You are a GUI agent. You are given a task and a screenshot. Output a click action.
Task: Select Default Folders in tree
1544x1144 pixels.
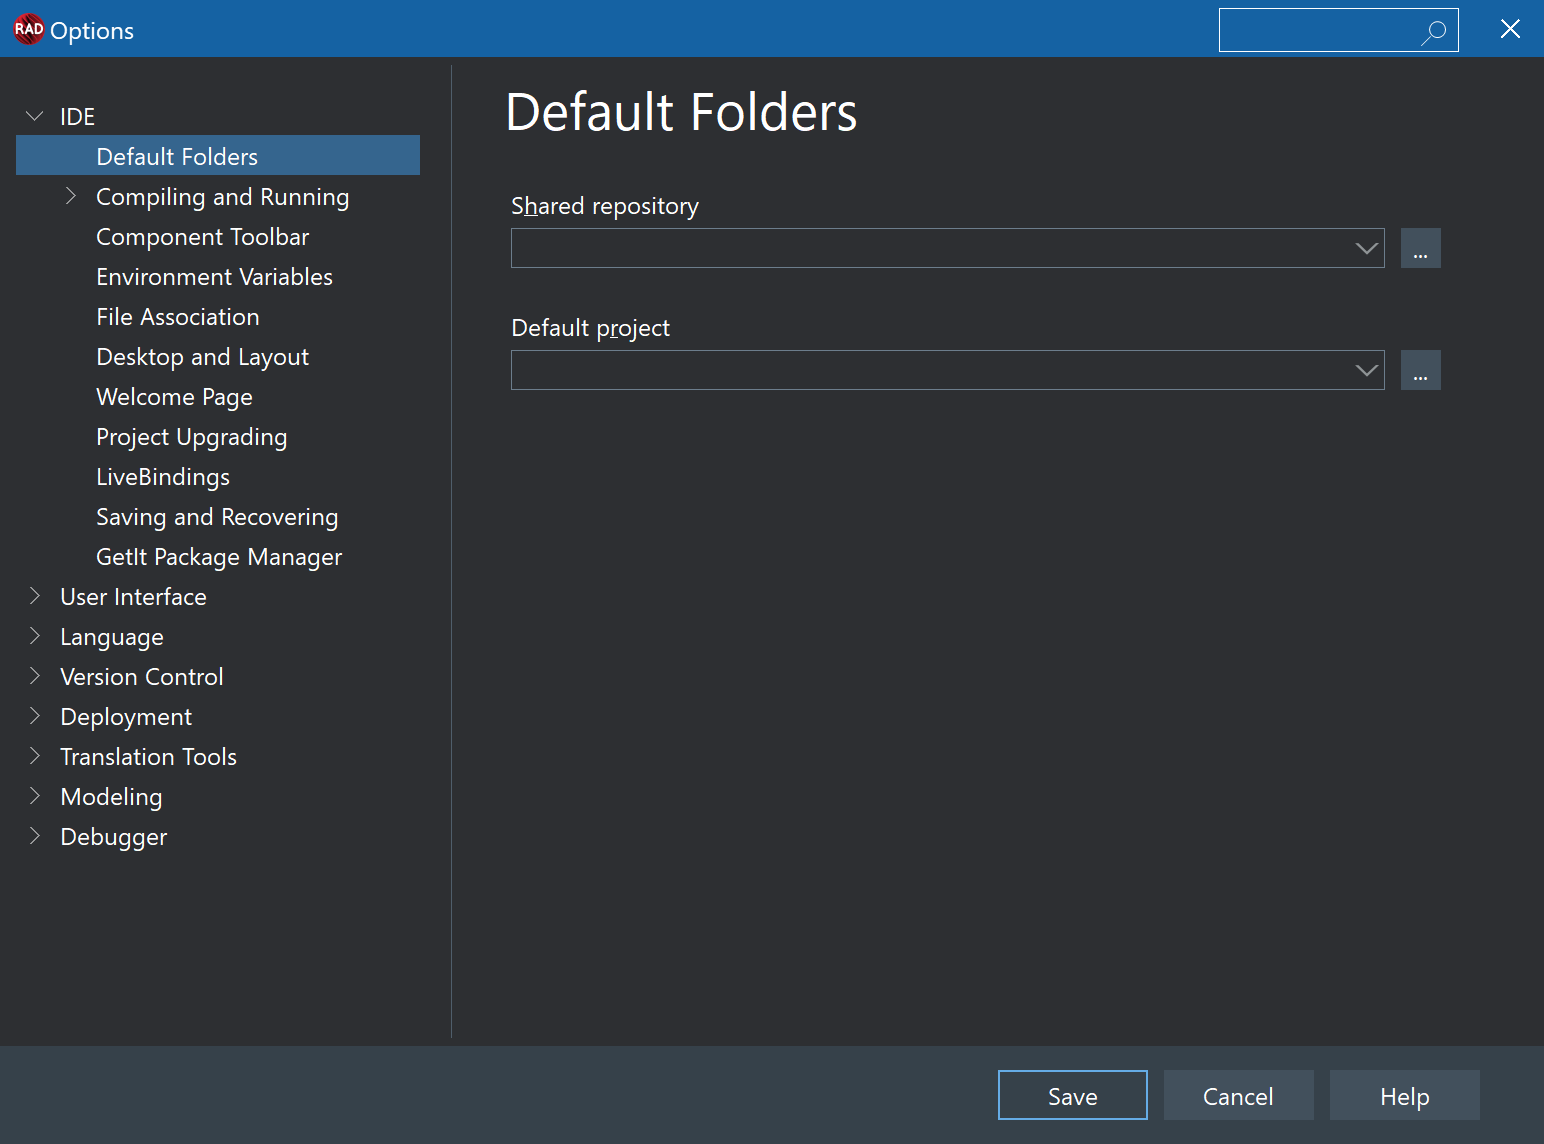[x=218, y=155]
